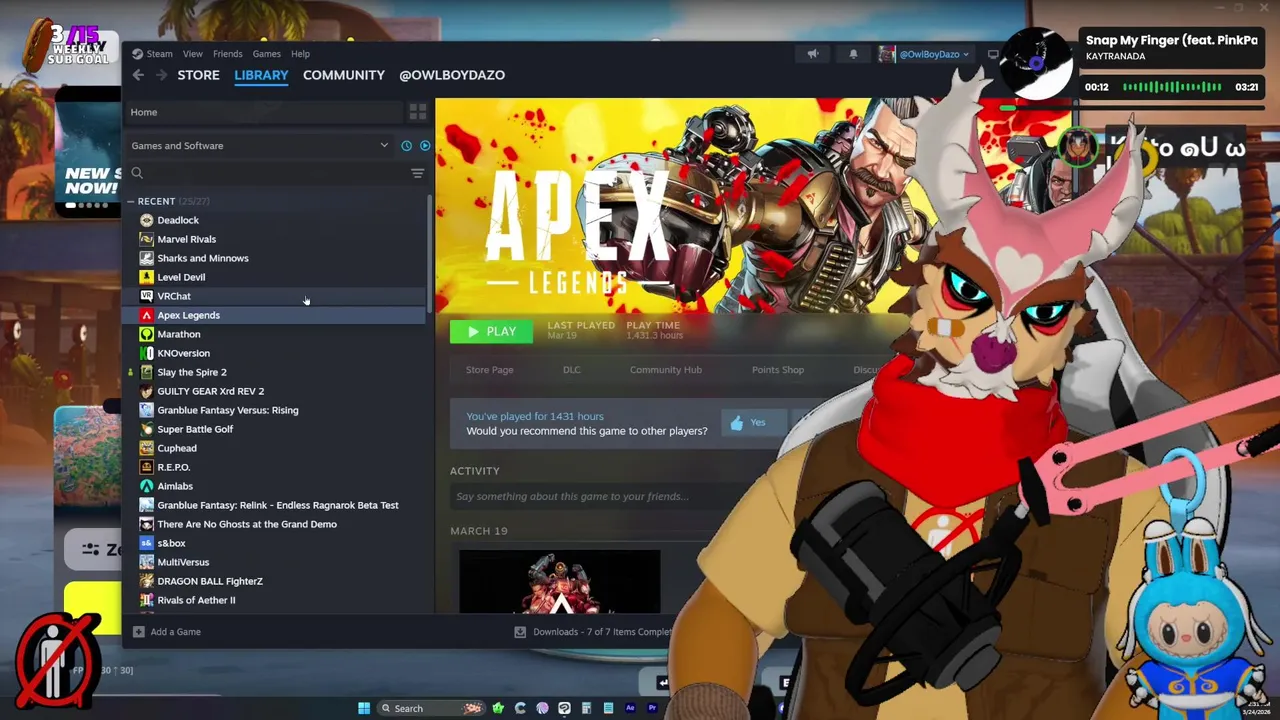
Task: Select GUILTY GEAR Xrd REV 2
Action: 276,391
